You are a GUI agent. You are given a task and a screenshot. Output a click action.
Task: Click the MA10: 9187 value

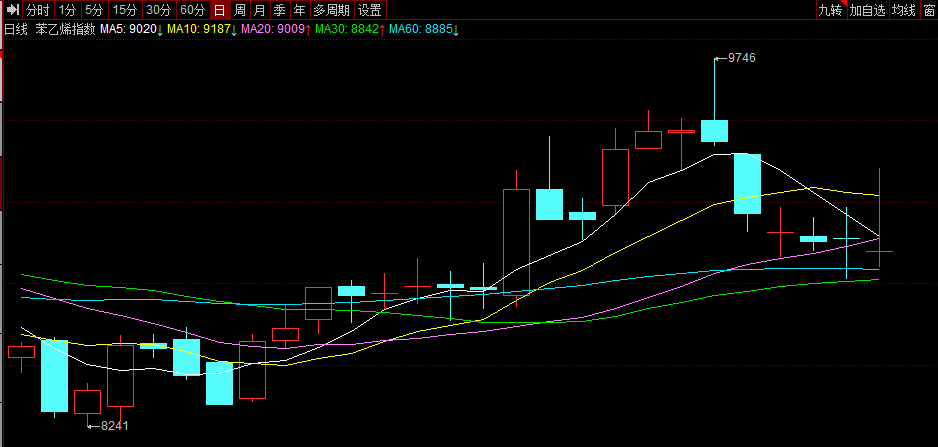click(x=199, y=29)
